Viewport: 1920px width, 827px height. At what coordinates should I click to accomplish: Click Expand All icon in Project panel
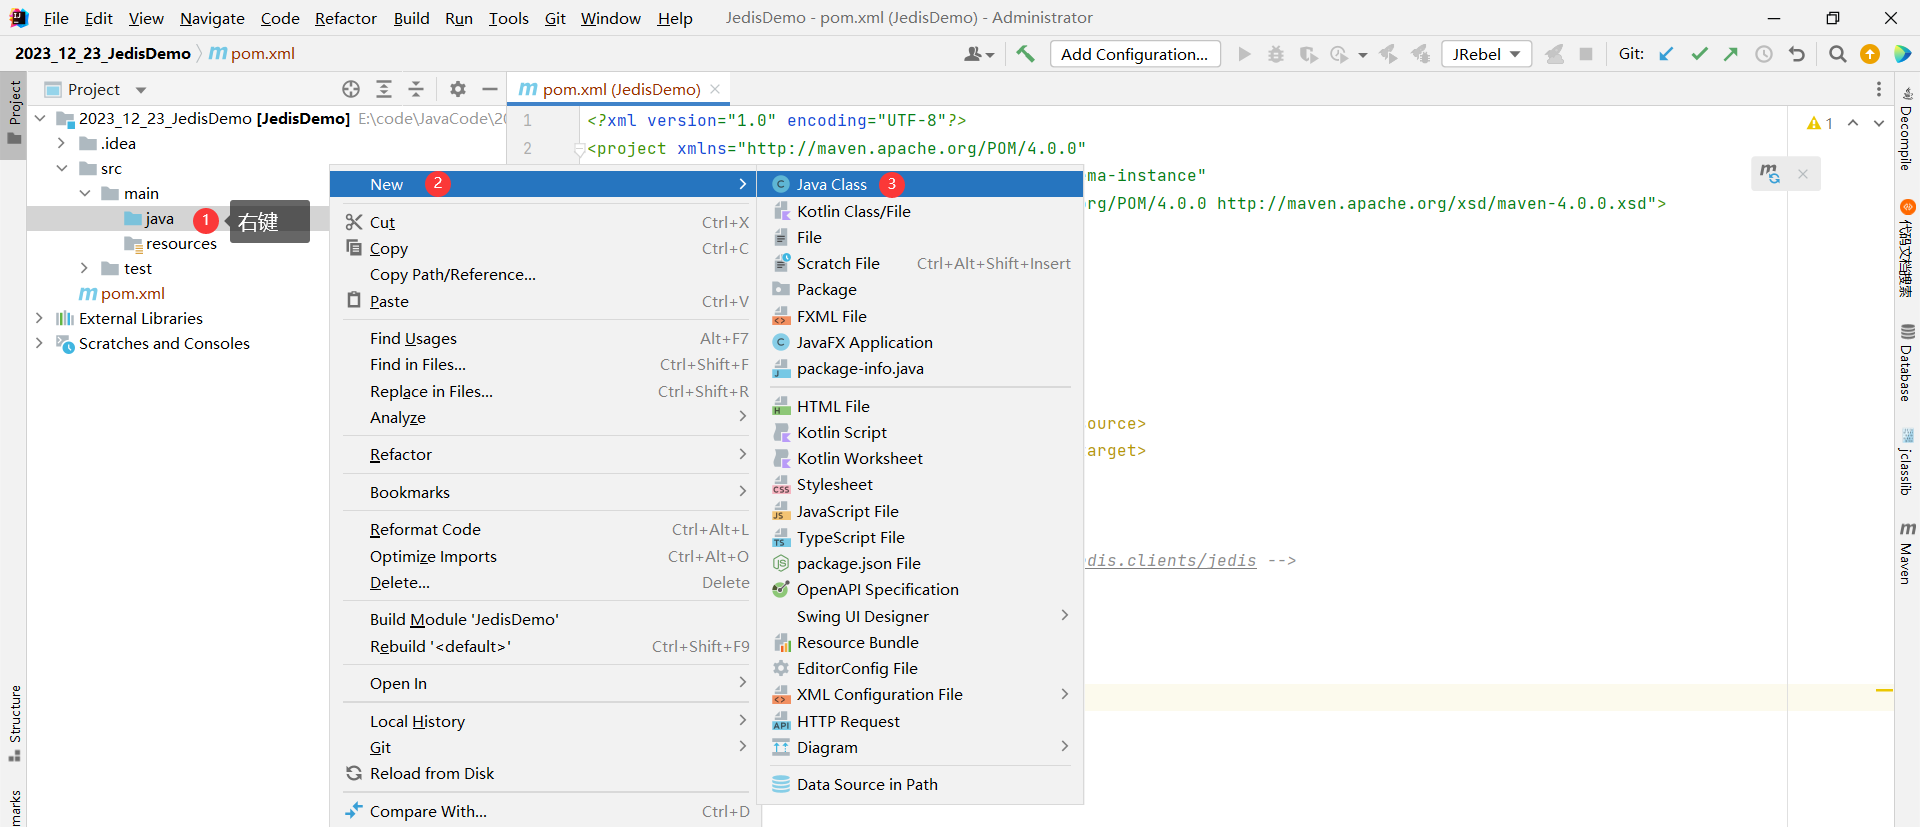pos(384,89)
